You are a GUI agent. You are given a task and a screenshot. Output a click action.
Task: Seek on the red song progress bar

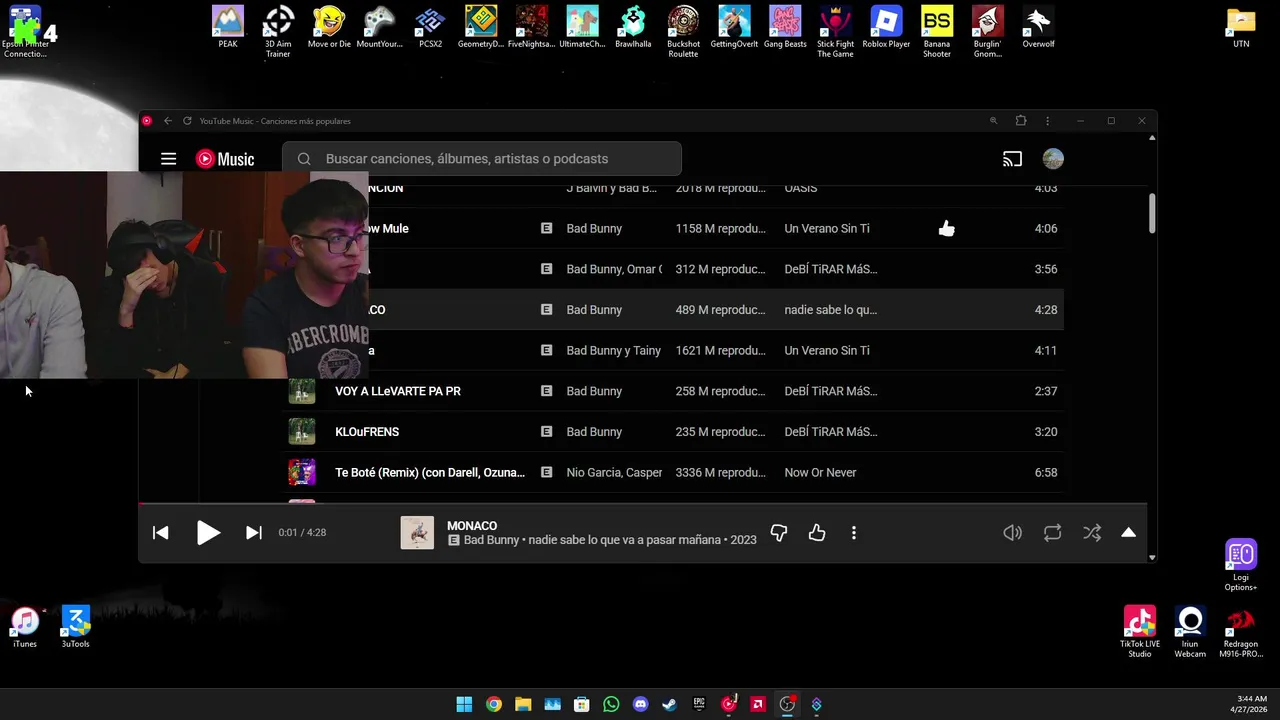[642, 504]
